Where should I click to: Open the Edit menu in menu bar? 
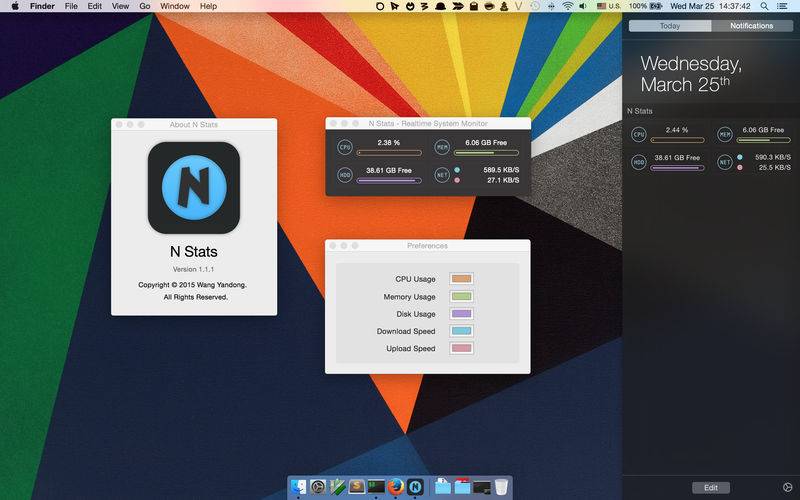click(94, 6)
